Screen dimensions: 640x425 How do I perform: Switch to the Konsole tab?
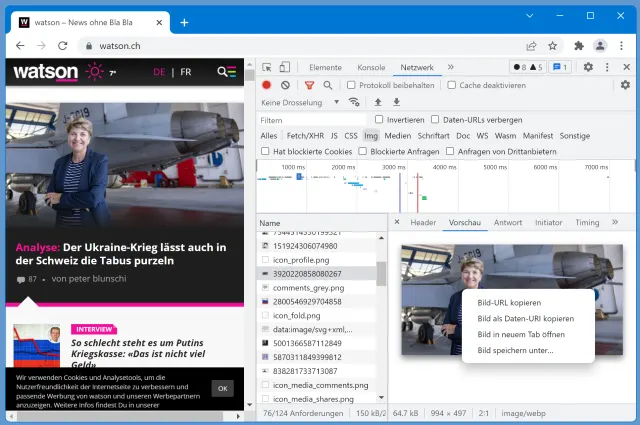point(371,67)
